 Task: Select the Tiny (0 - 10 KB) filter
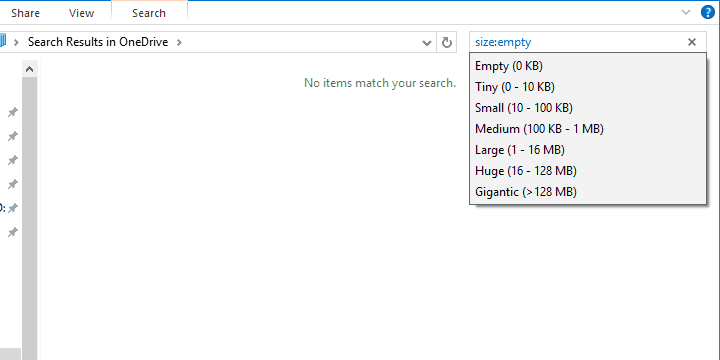tap(588, 87)
